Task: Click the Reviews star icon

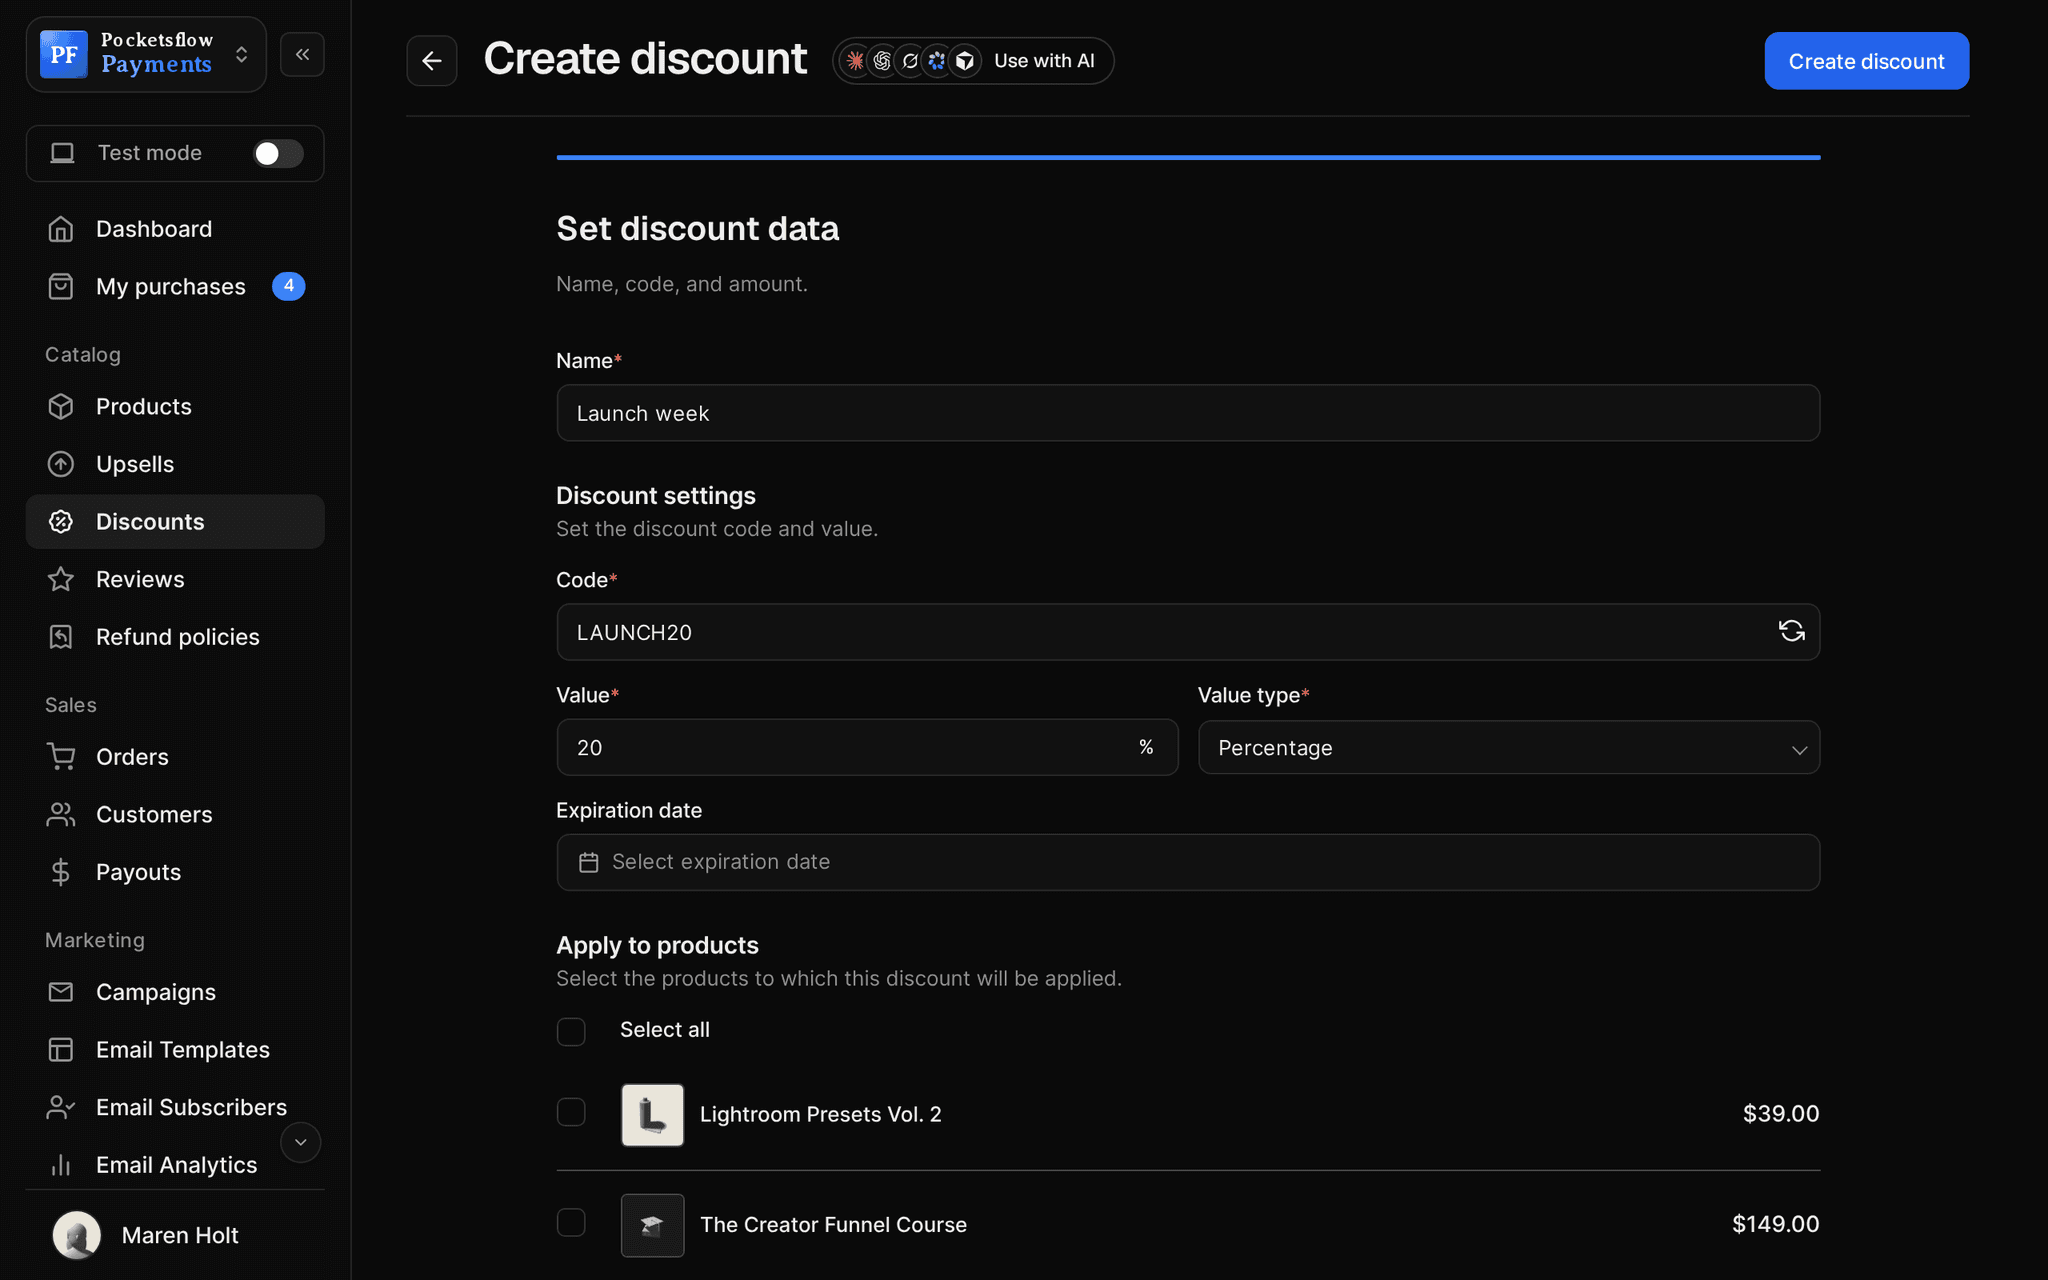Action: click(x=61, y=579)
